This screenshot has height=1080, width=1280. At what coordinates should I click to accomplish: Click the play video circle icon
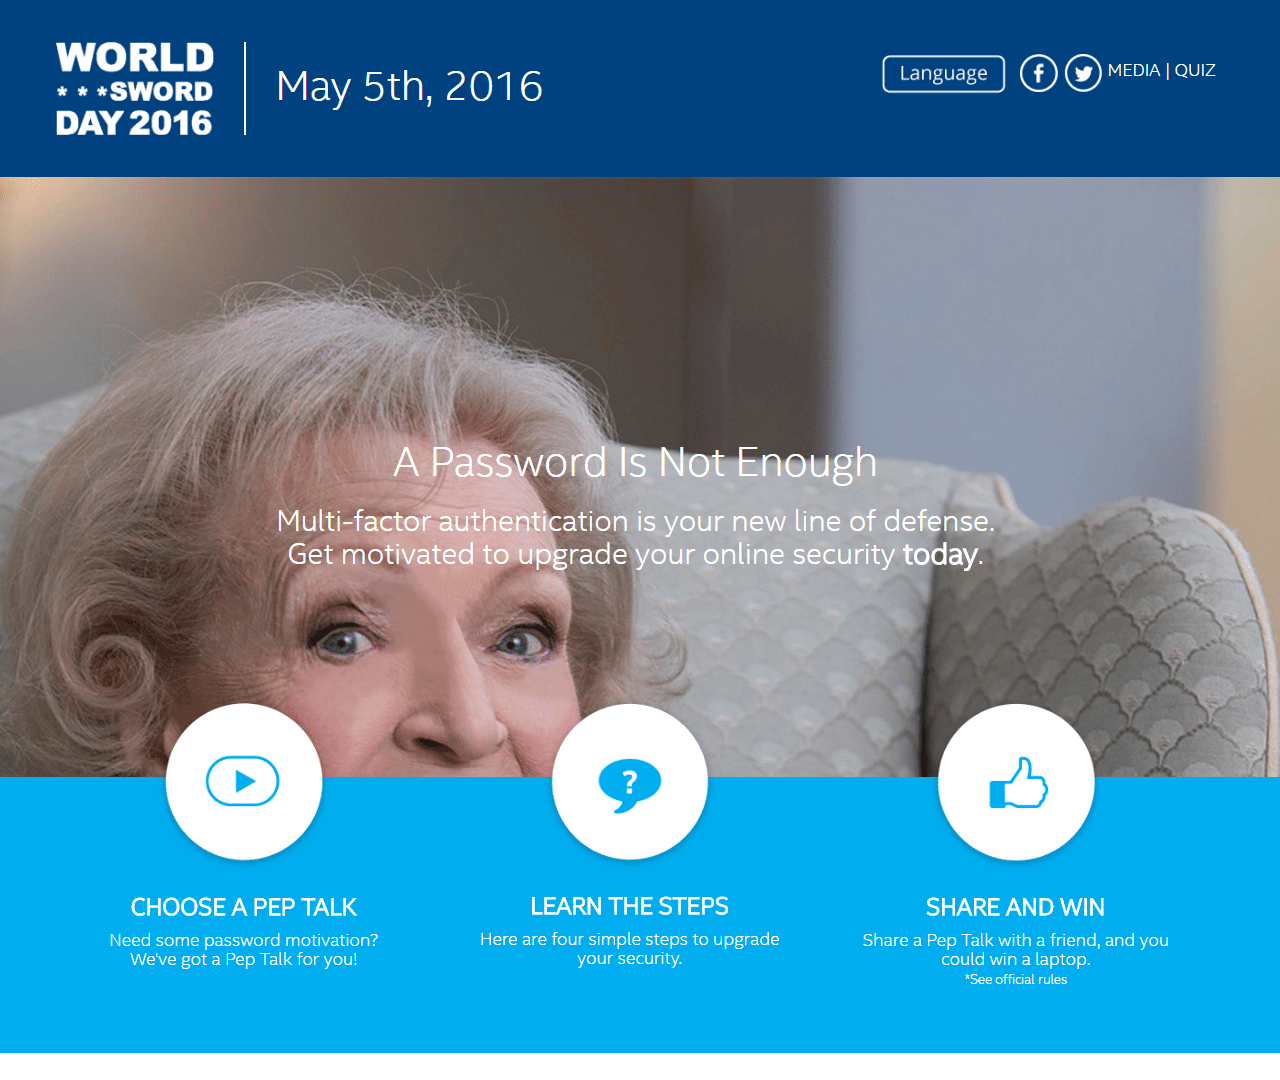pos(244,781)
